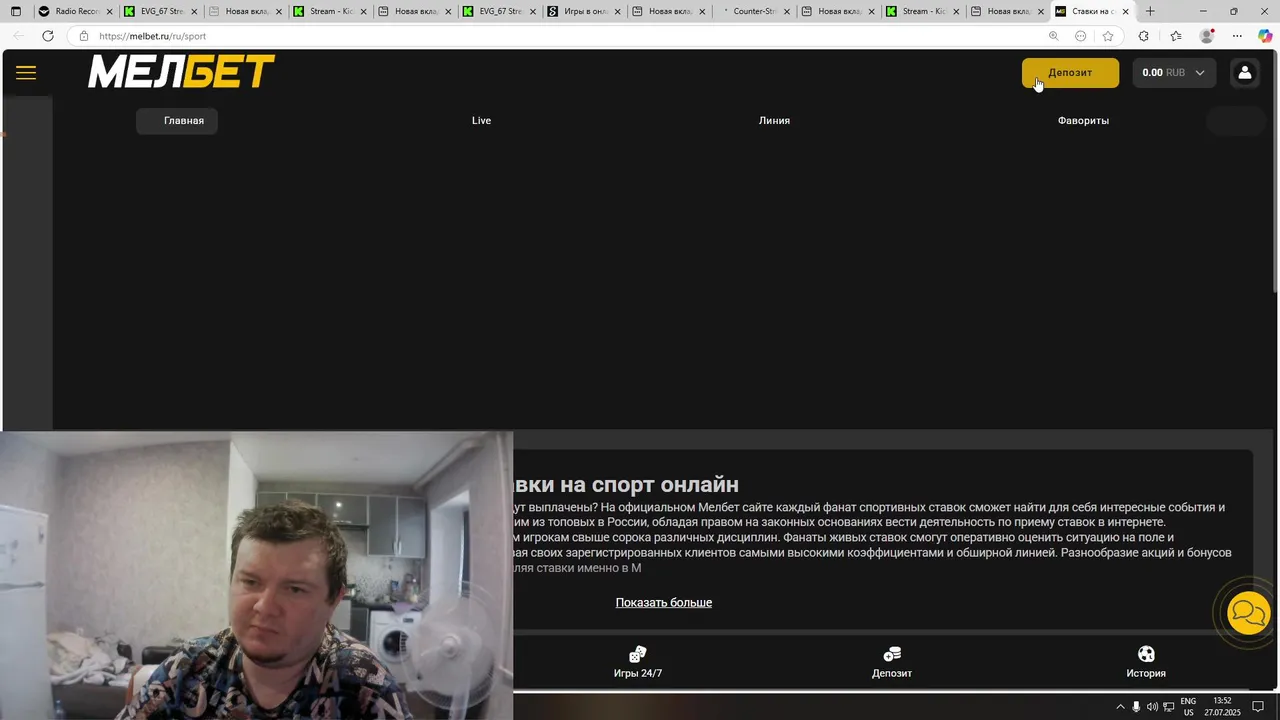
Task: Open a new browser tab
Action: pos(1150,11)
